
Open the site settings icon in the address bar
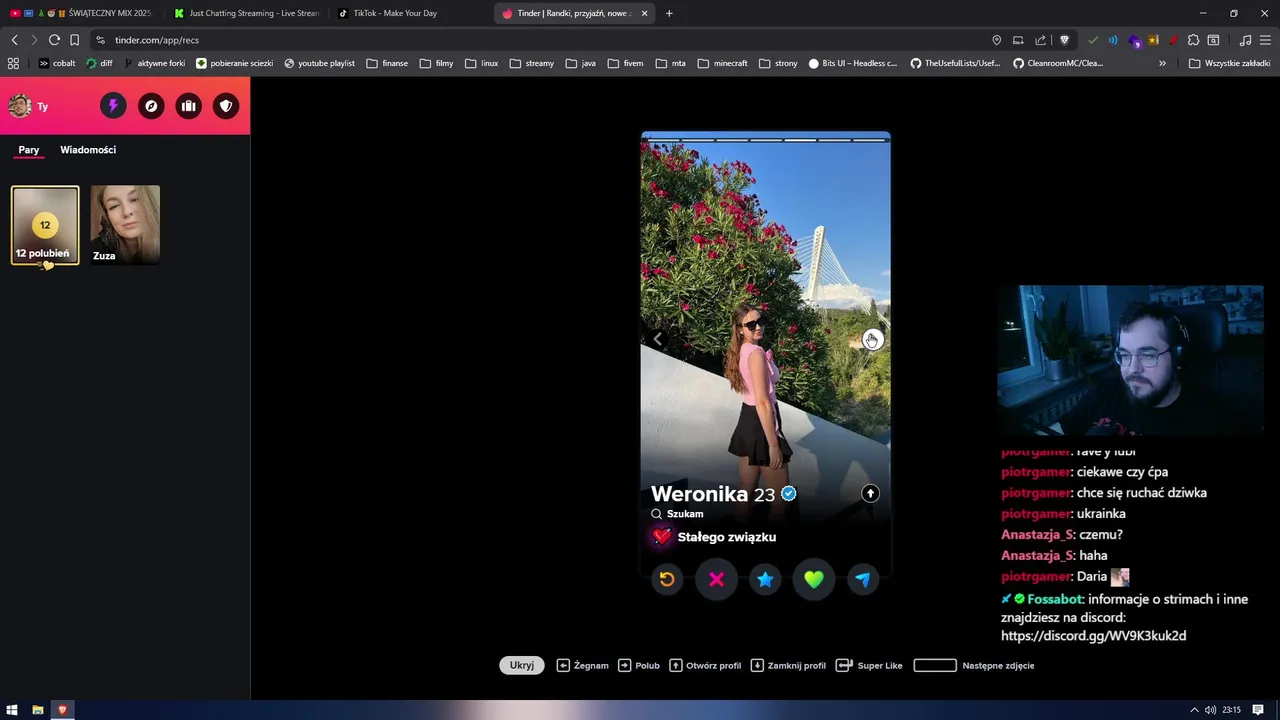[x=100, y=40]
